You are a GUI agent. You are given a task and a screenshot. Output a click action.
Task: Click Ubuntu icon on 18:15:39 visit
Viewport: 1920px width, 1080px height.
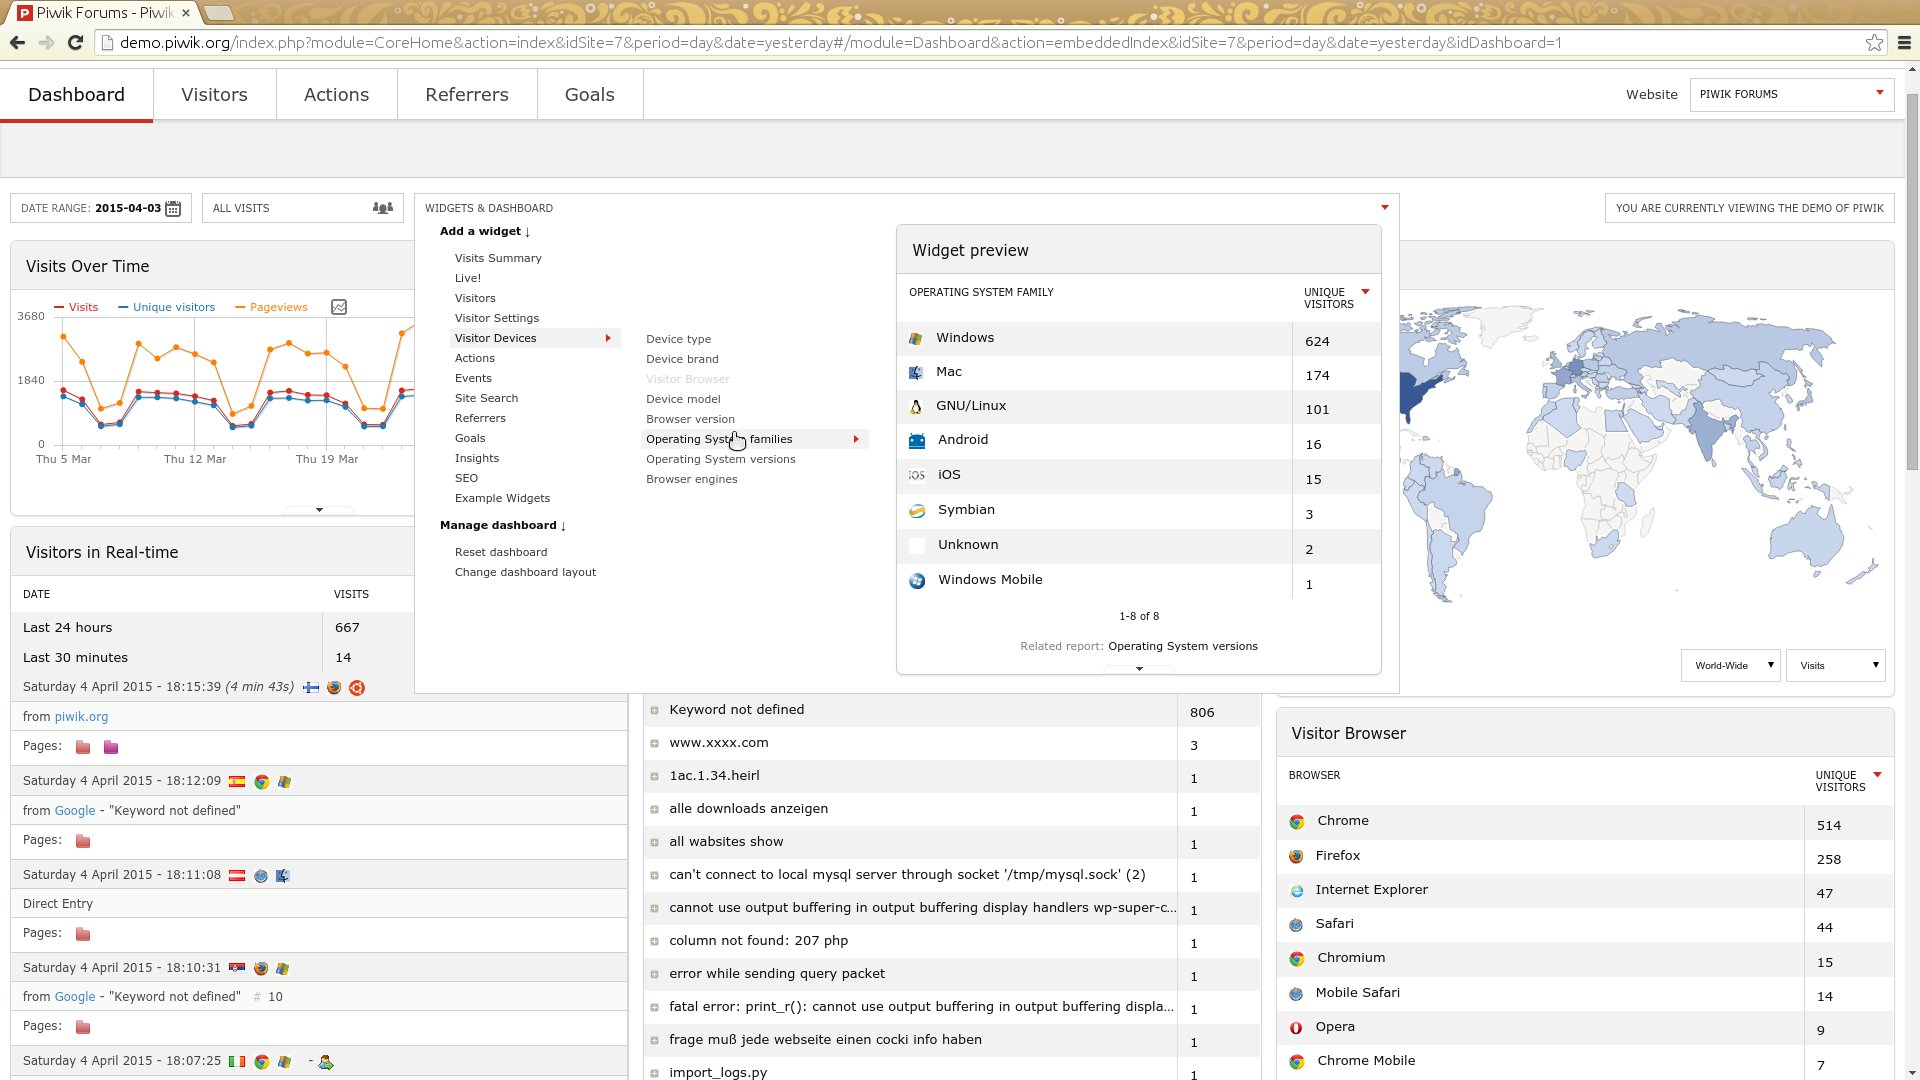357,688
